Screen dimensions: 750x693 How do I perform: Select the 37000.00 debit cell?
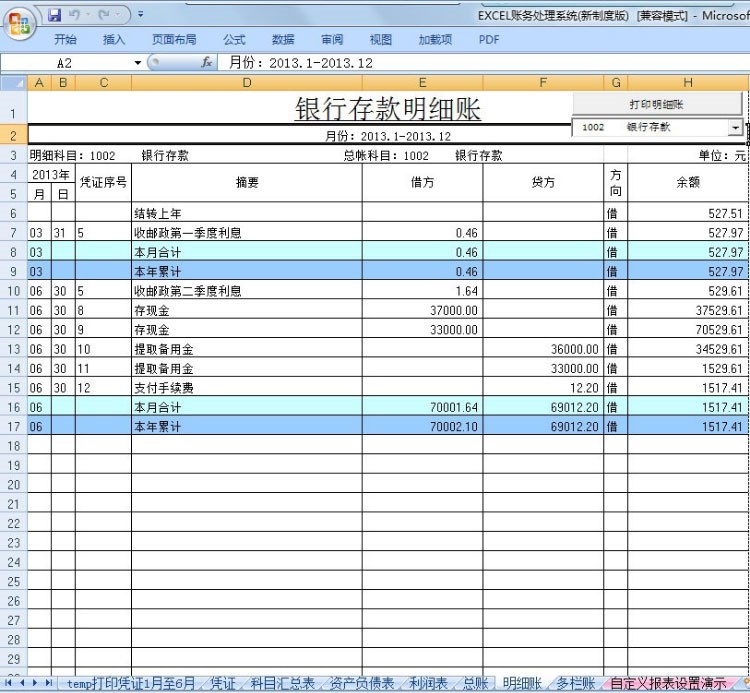tap(422, 310)
